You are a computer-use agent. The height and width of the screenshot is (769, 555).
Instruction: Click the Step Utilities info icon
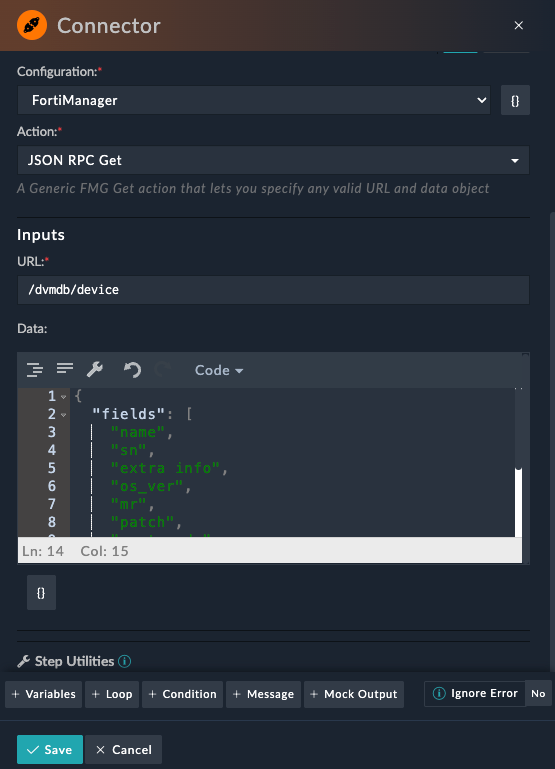coord(125,661)
